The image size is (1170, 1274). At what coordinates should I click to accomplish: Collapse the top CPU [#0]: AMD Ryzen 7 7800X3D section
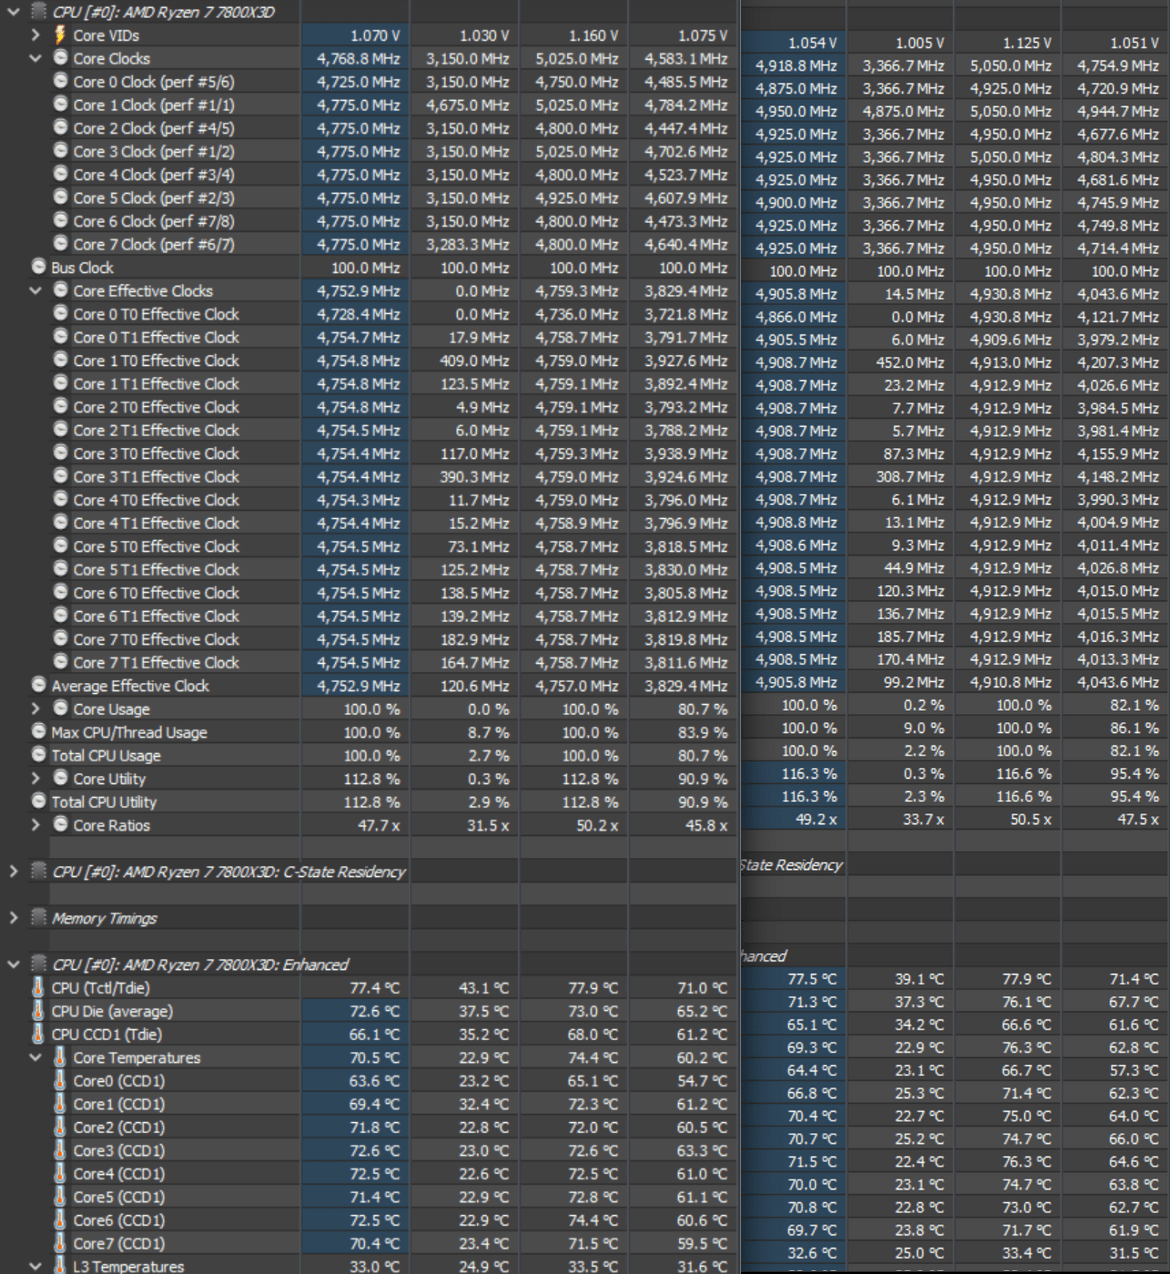14,12
